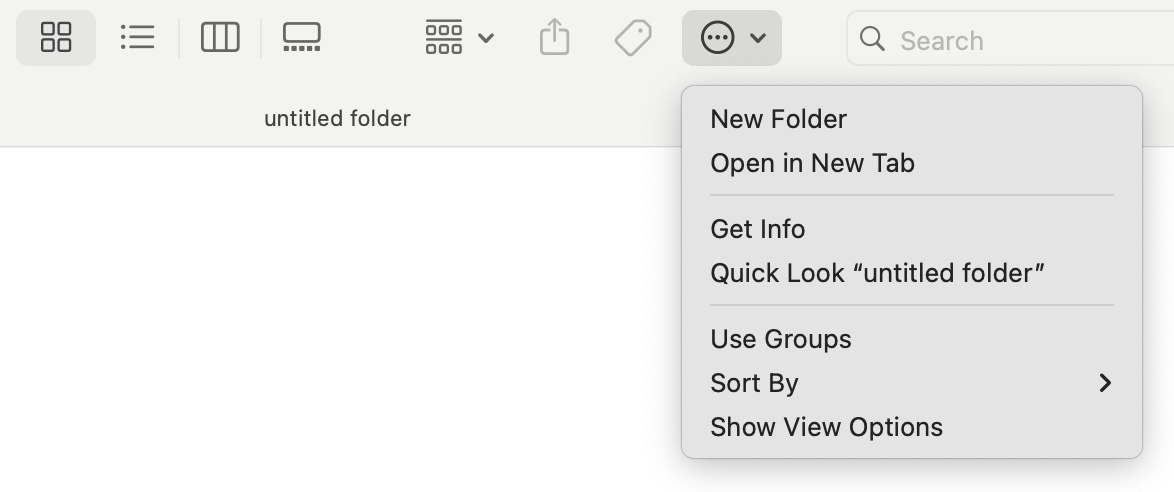1174x492 pixels.
Task: Select Open in New Tab
Action: pos(812,163)
